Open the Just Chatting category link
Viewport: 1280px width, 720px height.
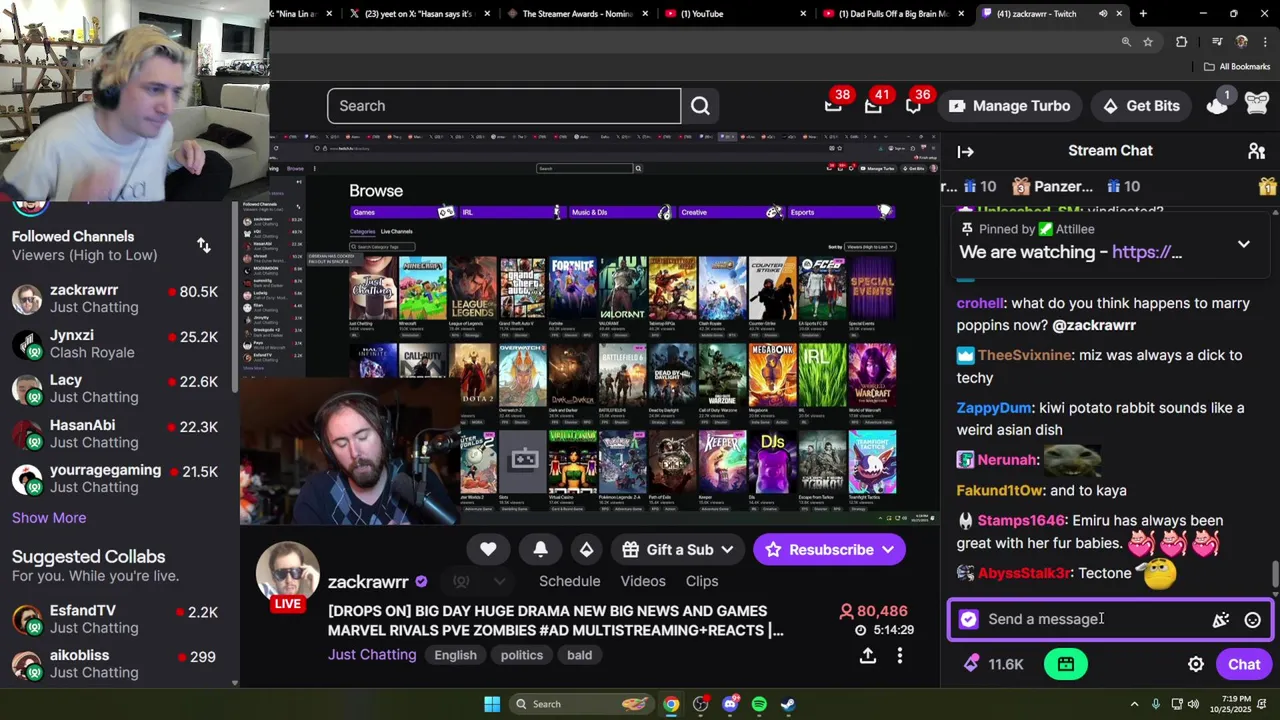372,655
